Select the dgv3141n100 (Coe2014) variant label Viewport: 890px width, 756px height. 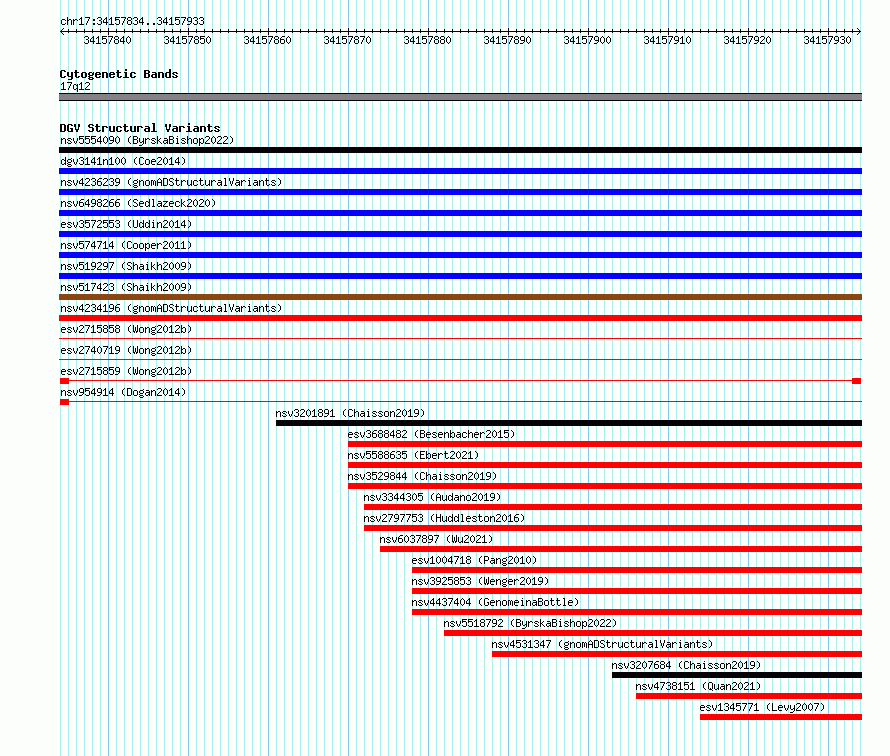(123, 161)
